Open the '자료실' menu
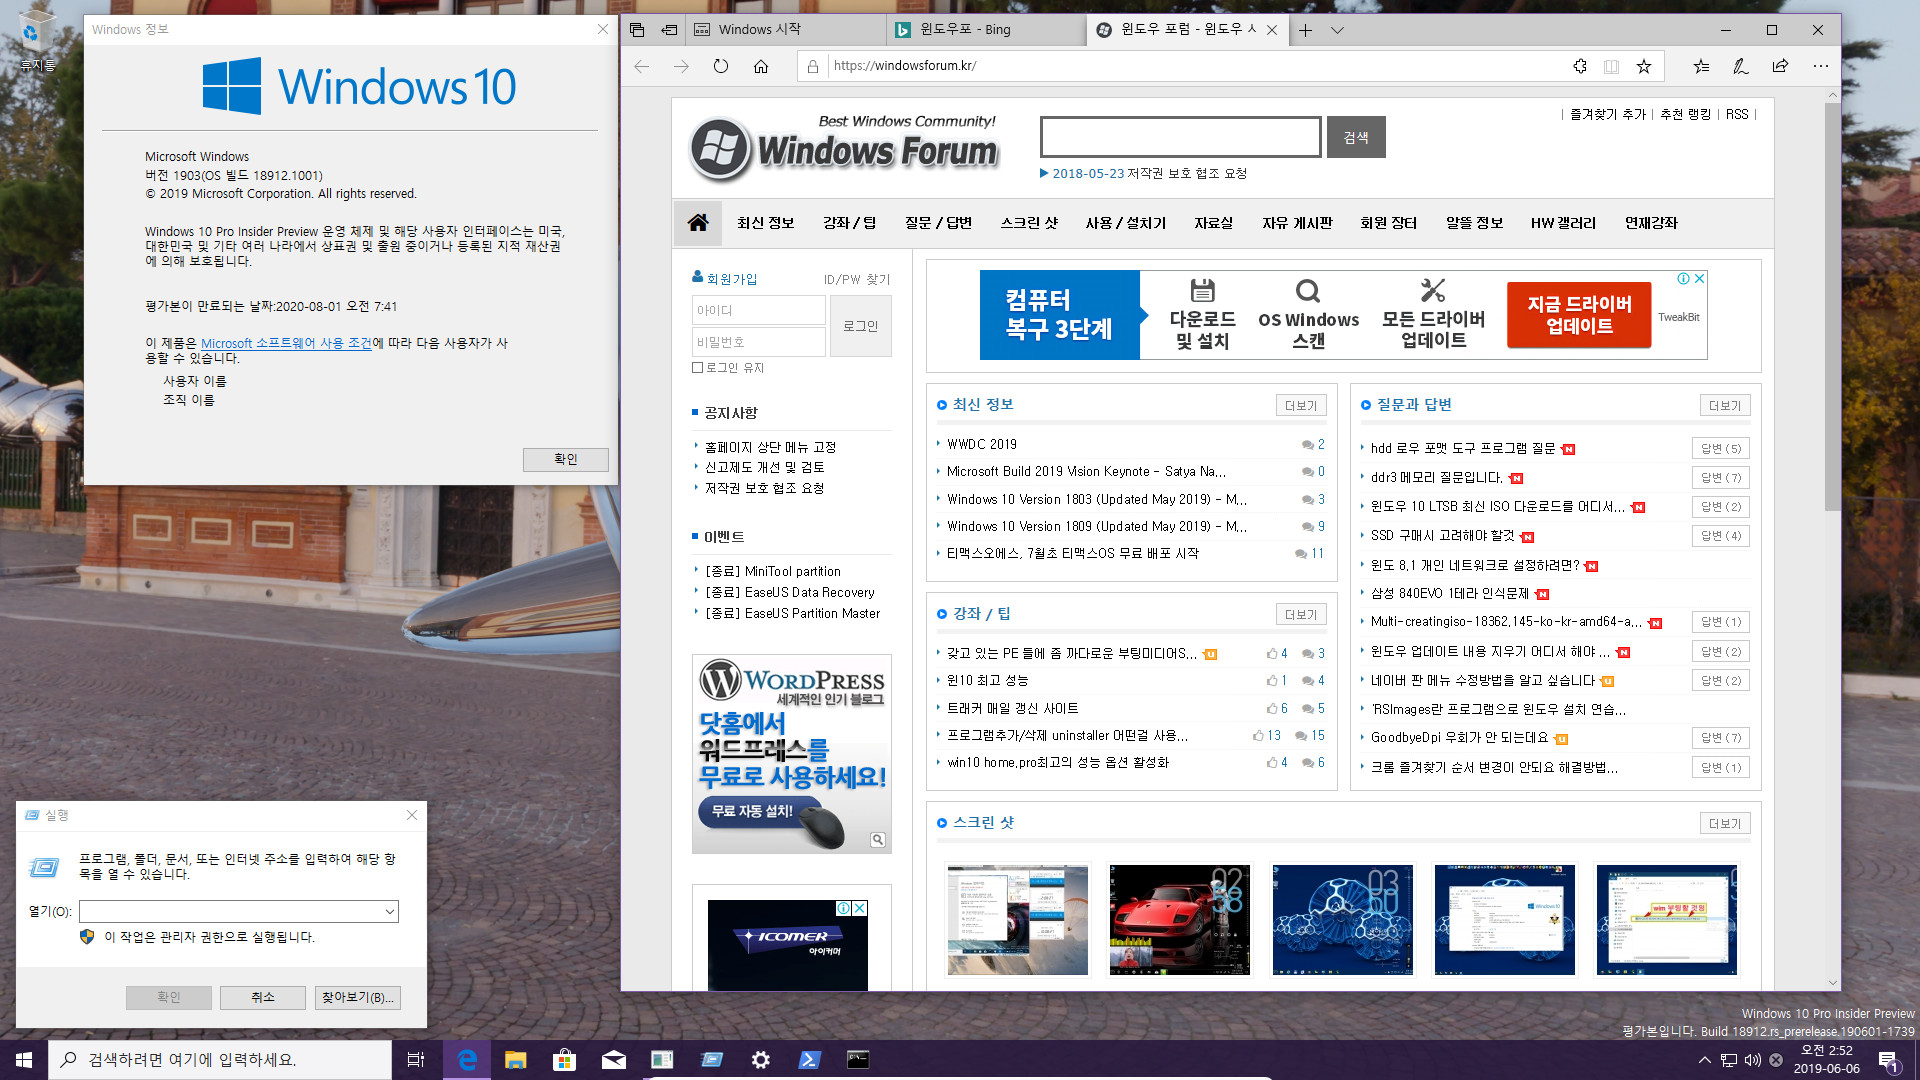The image size is (1920, 1080). tap(1213, 223)
